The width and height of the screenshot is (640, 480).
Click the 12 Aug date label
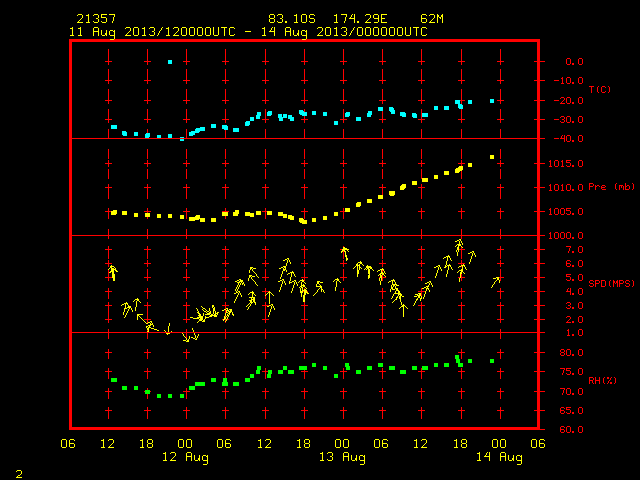click(x=185, y=457)
